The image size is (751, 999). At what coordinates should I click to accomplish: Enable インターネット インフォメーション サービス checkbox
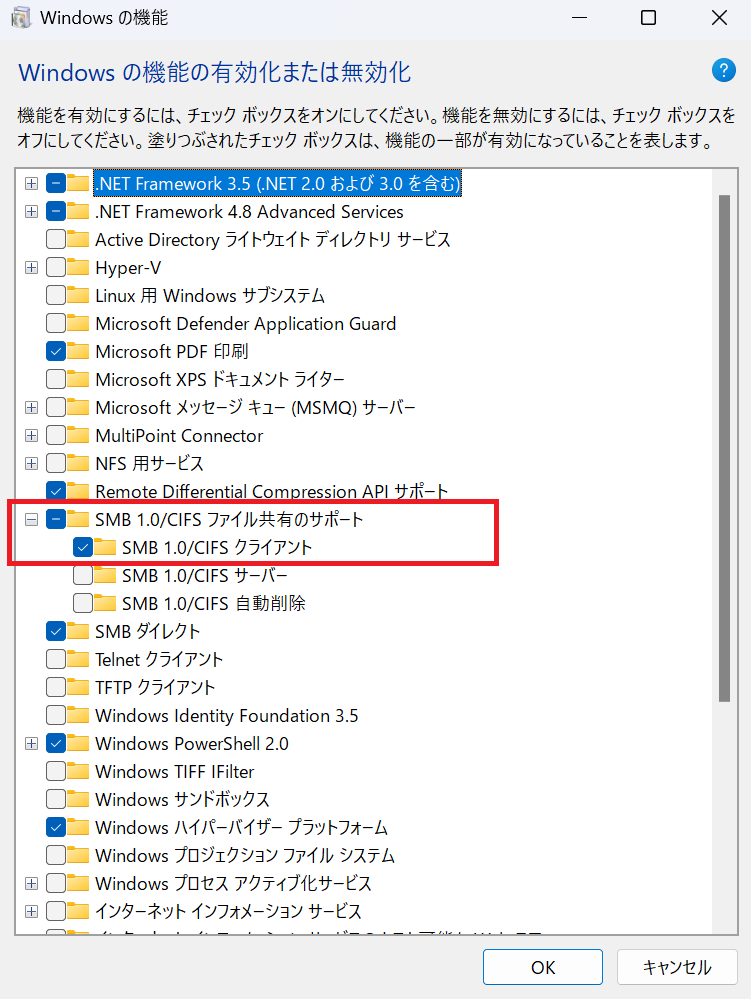click(x=56, y=912)
